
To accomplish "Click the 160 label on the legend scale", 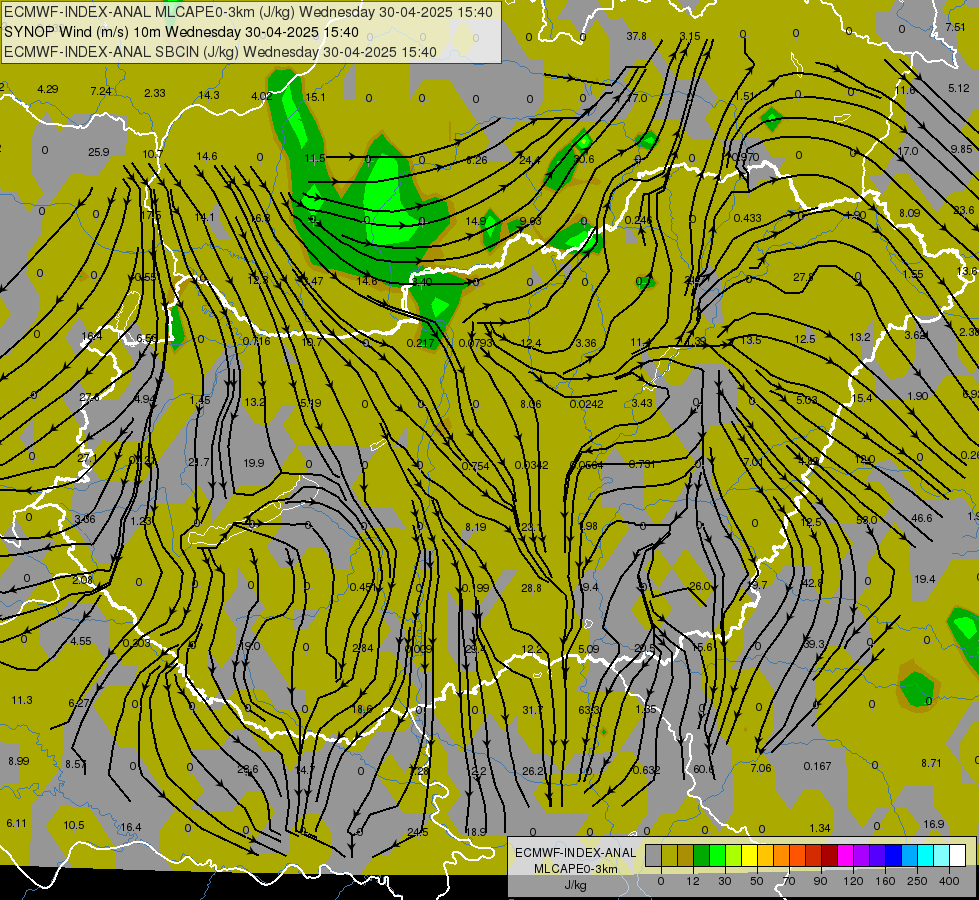I will click(885, 881).
